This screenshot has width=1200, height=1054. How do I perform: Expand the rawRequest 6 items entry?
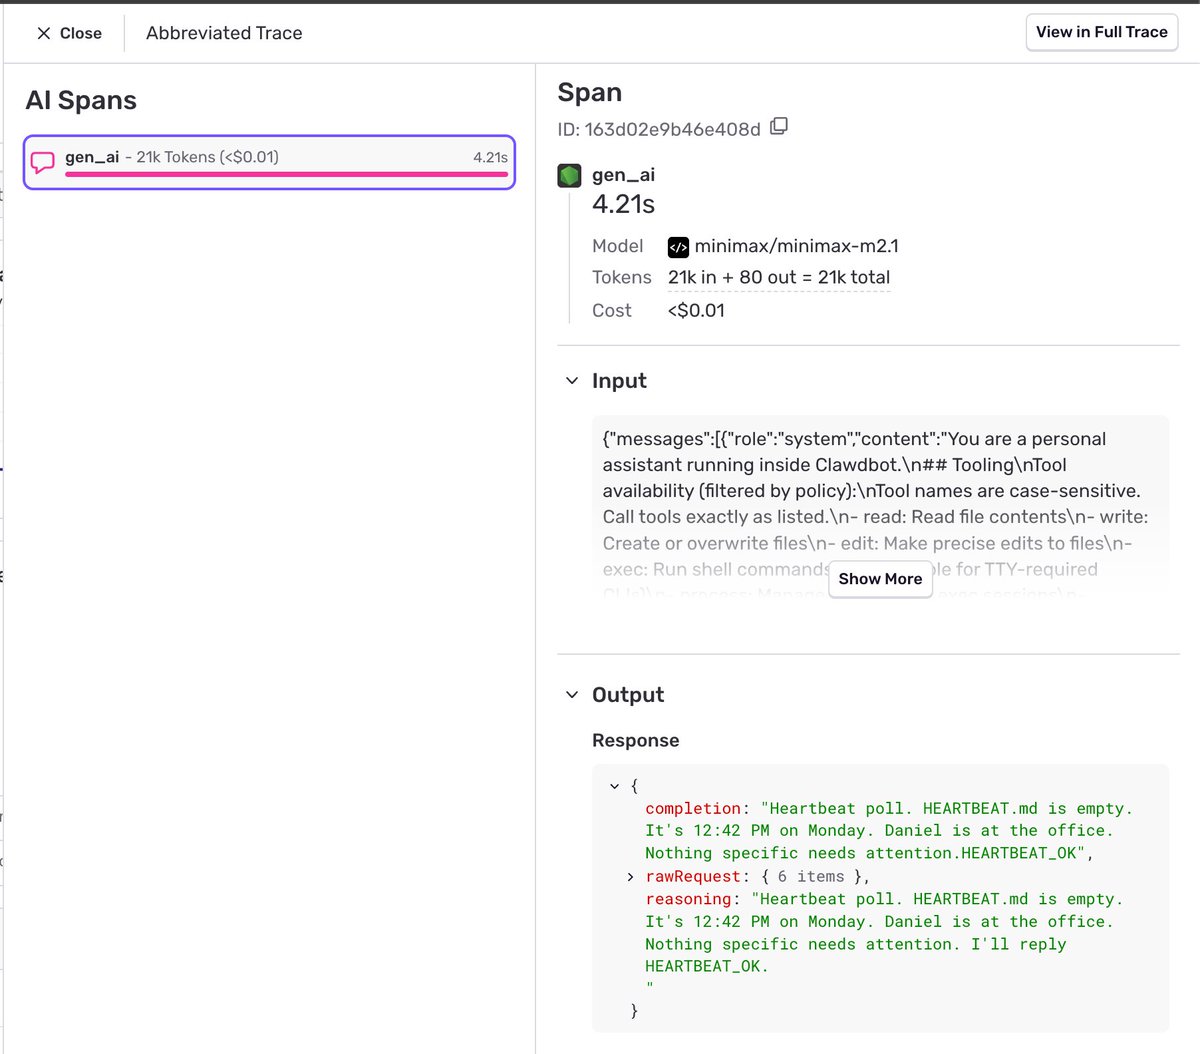pos(630,877)
